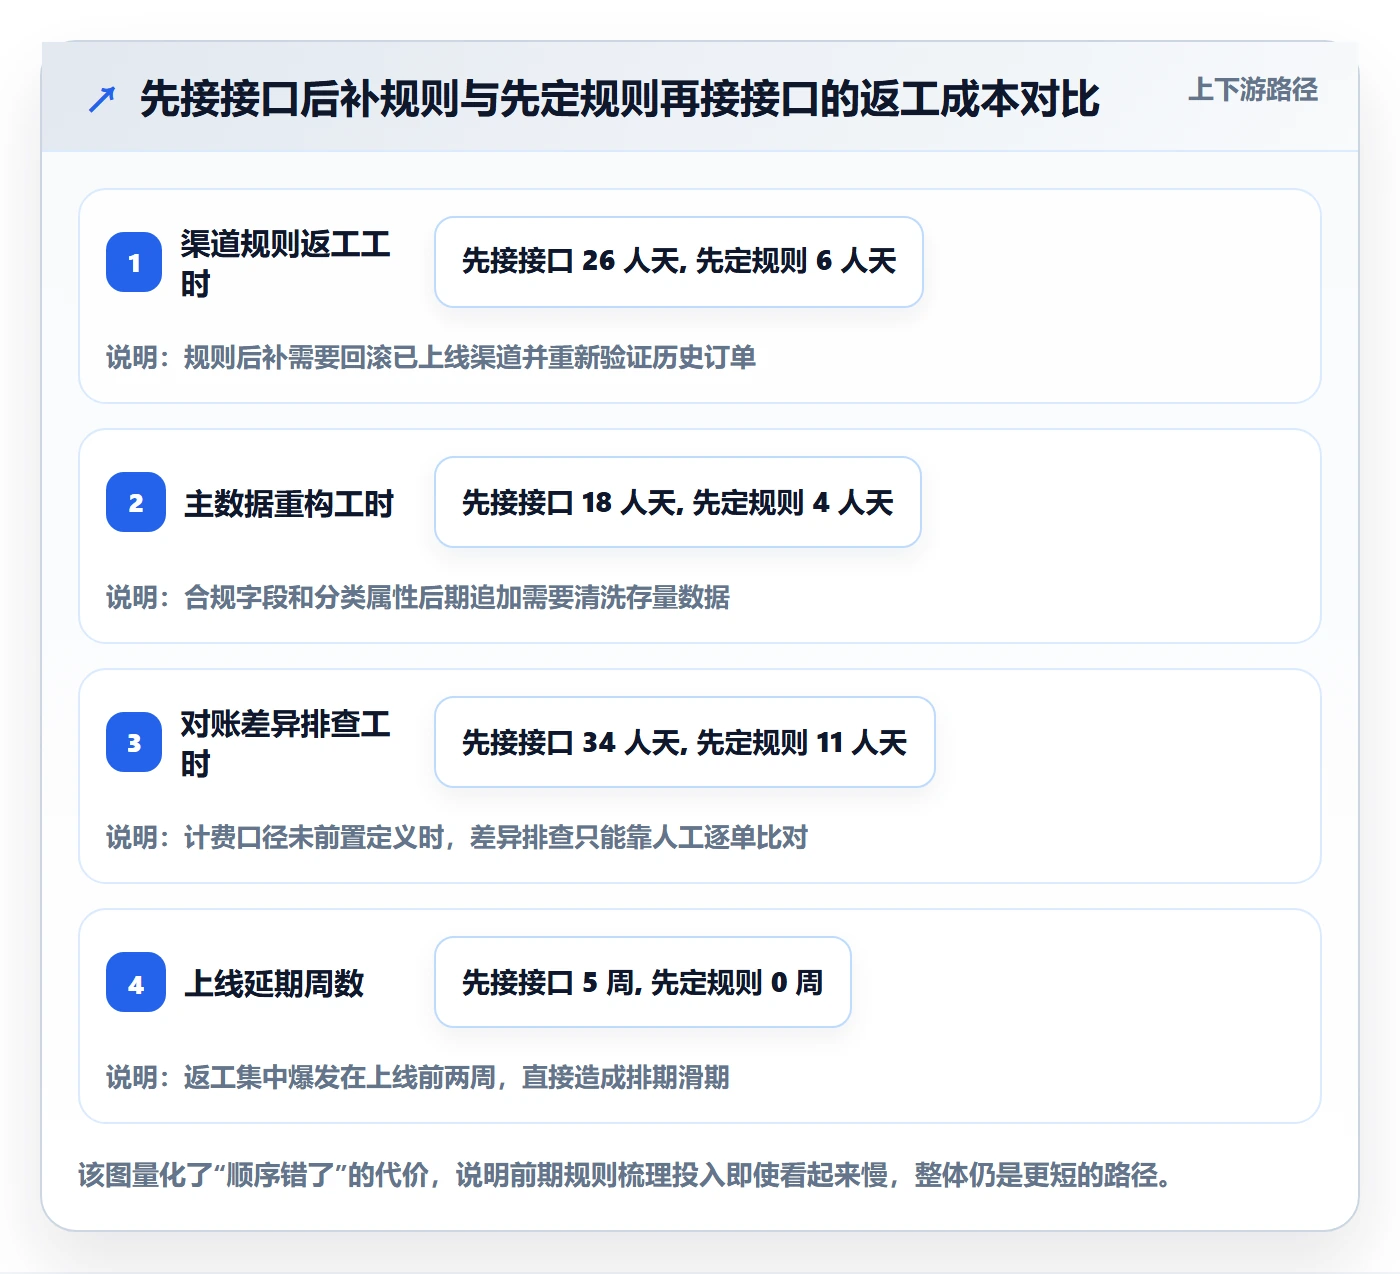This screenshot has width=1400, height=1274.
Task: Click the number 4 badge for 上线延期周数
Action: [x=136, y=982]
